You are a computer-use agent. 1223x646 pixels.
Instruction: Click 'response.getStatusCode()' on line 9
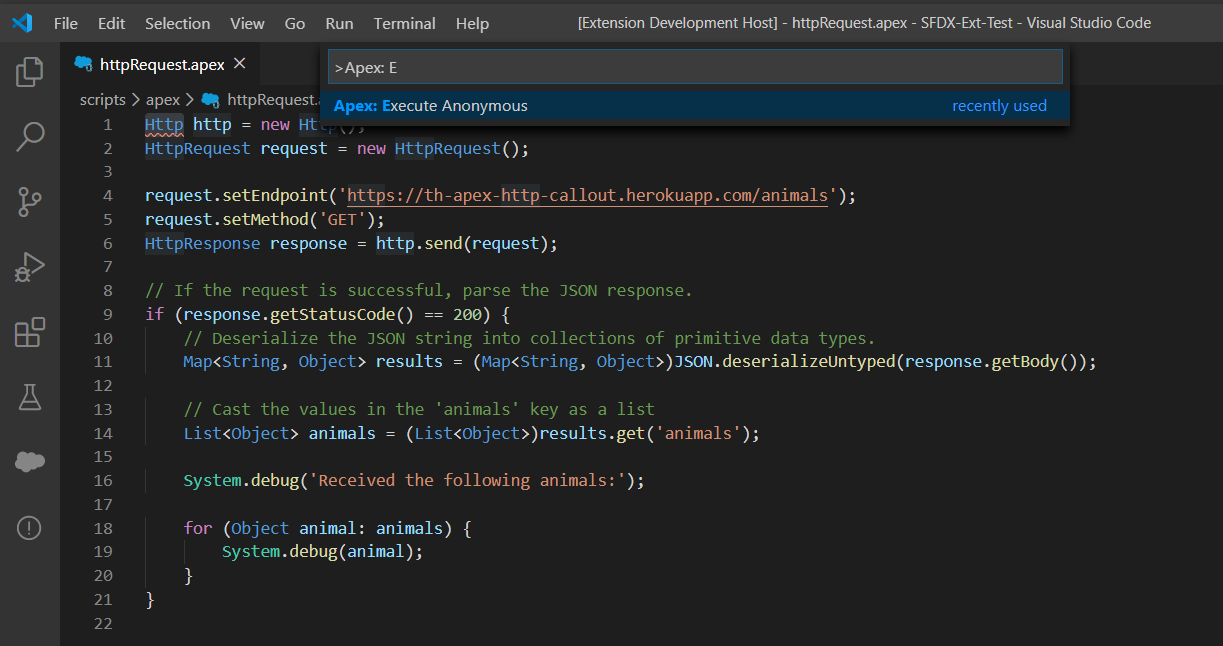[x=298, y=315]
